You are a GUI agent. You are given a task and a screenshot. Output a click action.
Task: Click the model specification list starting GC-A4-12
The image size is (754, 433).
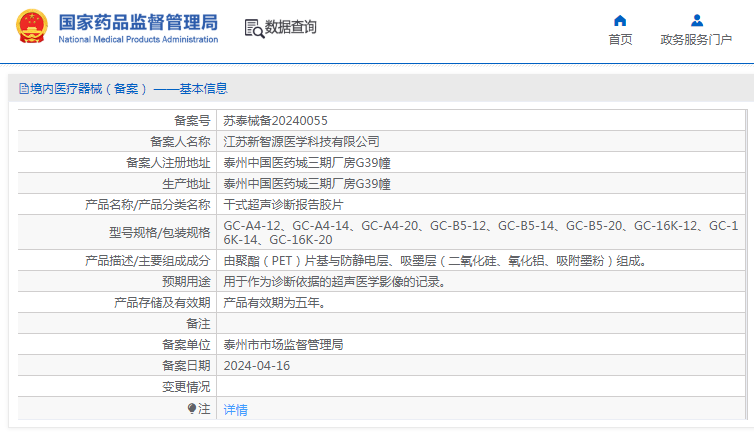481,232
